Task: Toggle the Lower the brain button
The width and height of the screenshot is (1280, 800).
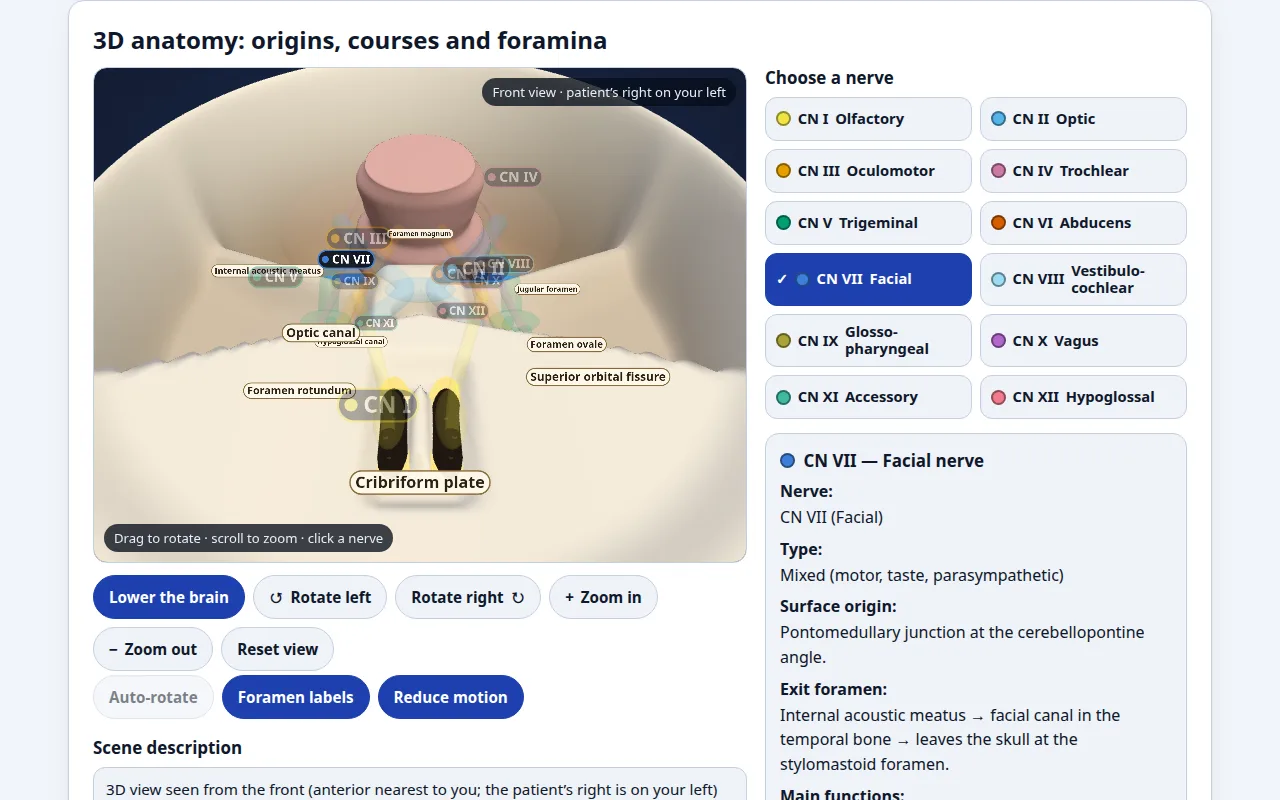Action: (169, 597)
